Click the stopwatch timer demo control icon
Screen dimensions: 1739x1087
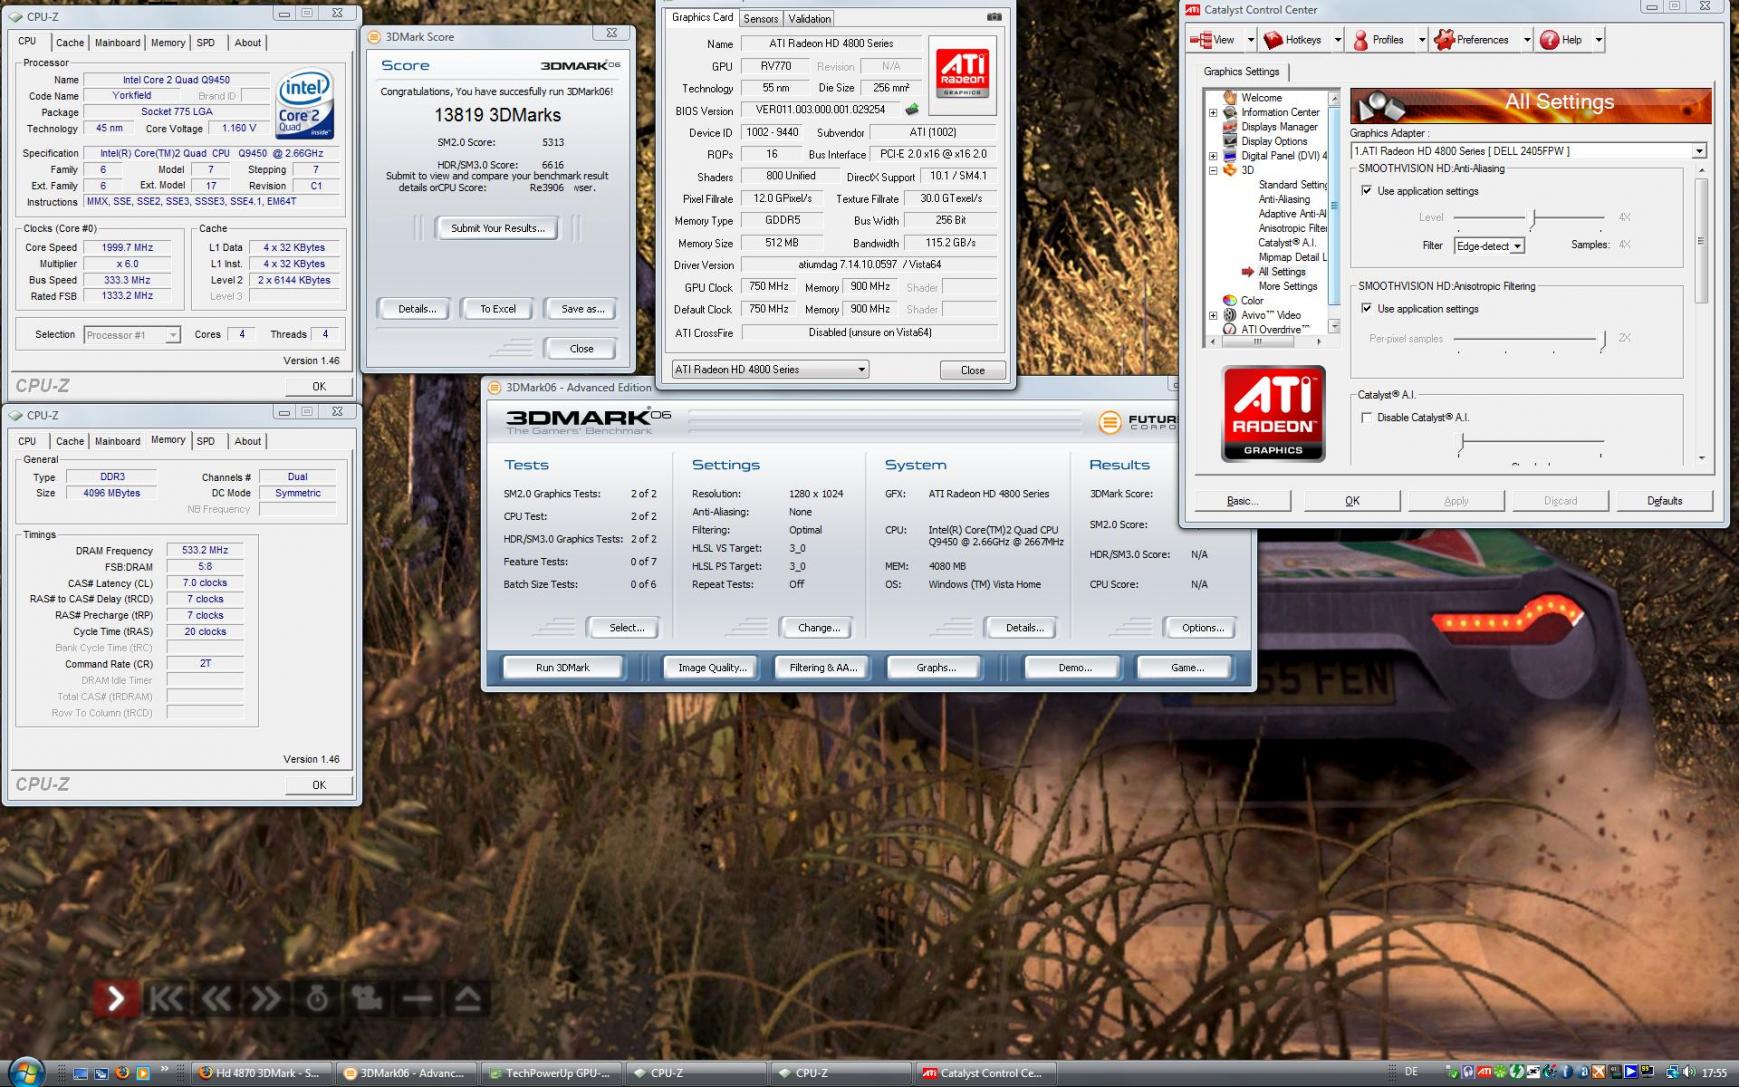coord(317,998)
